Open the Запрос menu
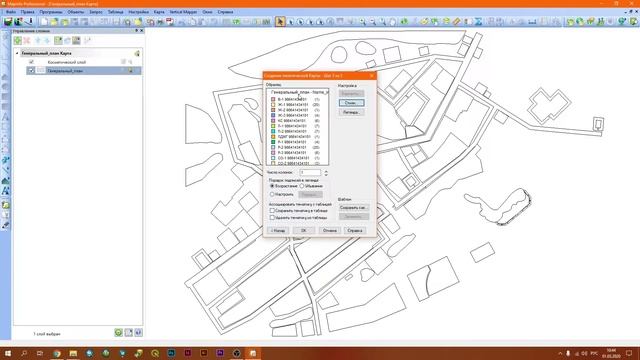Image resolution: width=640 pixels, height=360 pixels. click(x=96, y=12)
